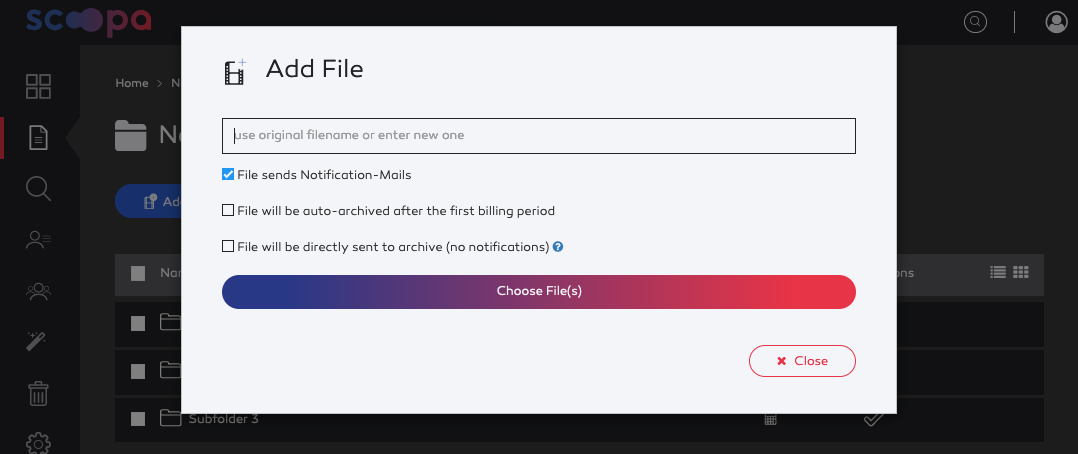The height and width of the screenshot is (454, 1078).
Task: Toggle the select-all checkbox in table header
Action: click(138, 274)
